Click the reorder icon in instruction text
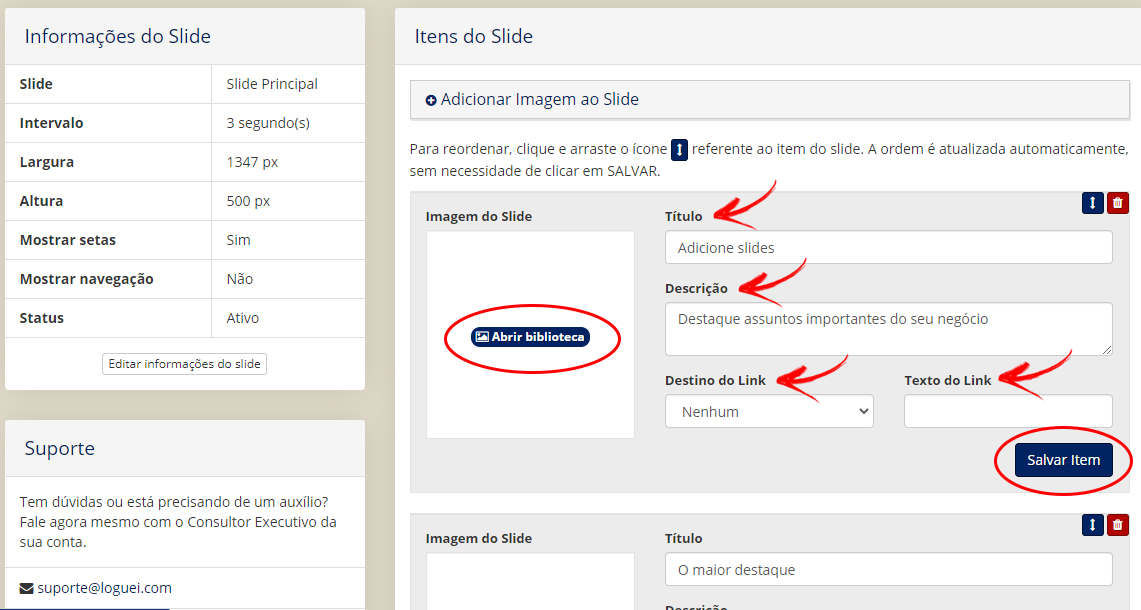This screenshot has width=1141, height=610. [x=679, y=149]
